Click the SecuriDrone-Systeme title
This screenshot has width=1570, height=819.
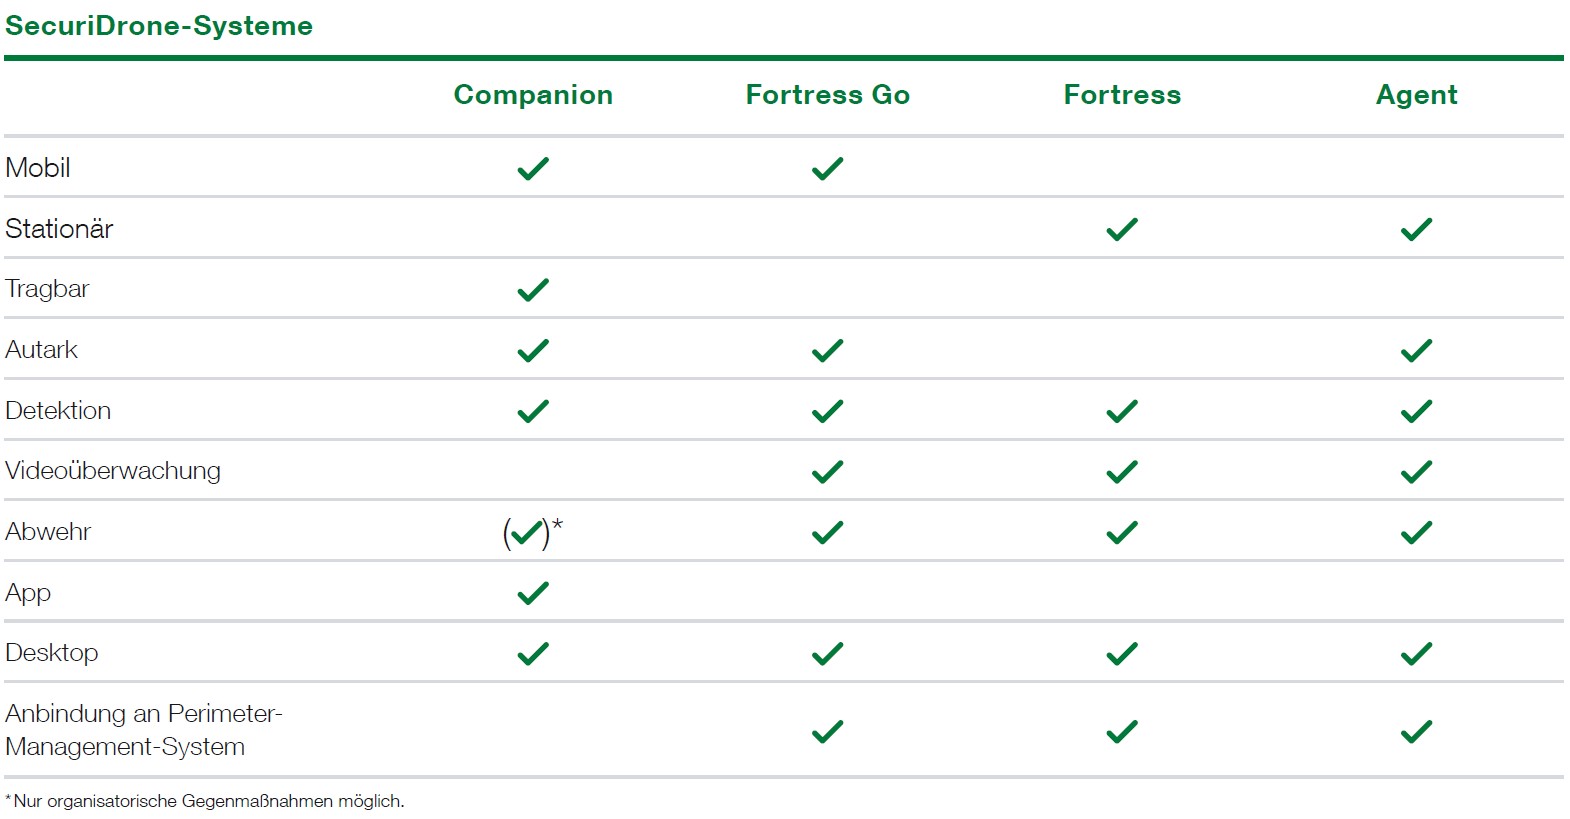pyautogui.click(x=159, y=26)
